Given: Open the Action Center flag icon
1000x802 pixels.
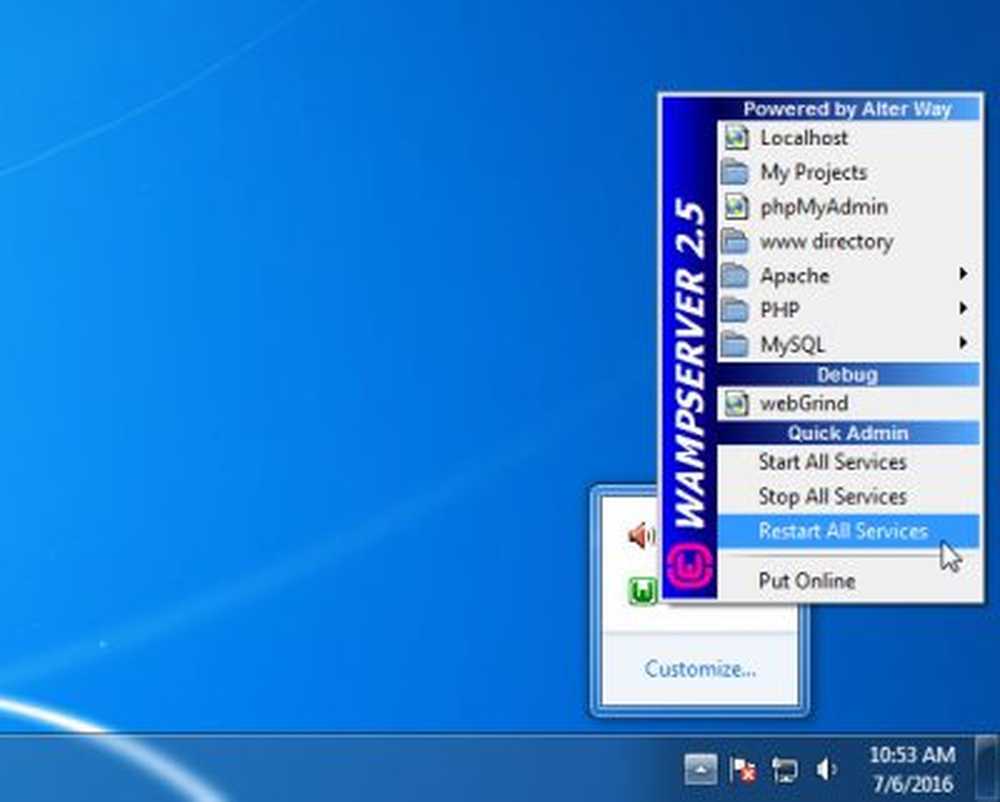Looking at the screenshot, I should [x=742, y=769].
